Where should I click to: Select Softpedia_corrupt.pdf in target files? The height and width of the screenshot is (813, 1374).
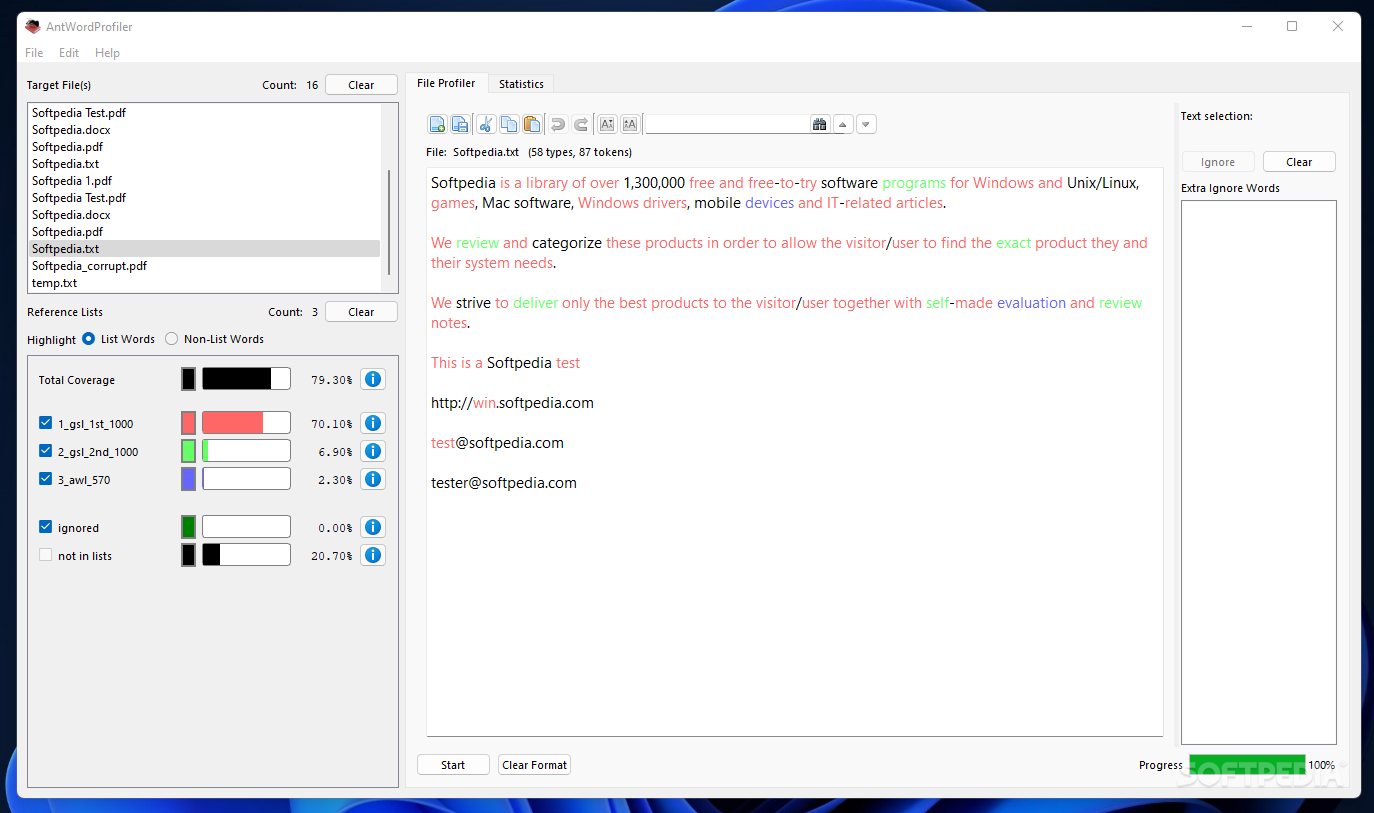(x=205, y=266)
